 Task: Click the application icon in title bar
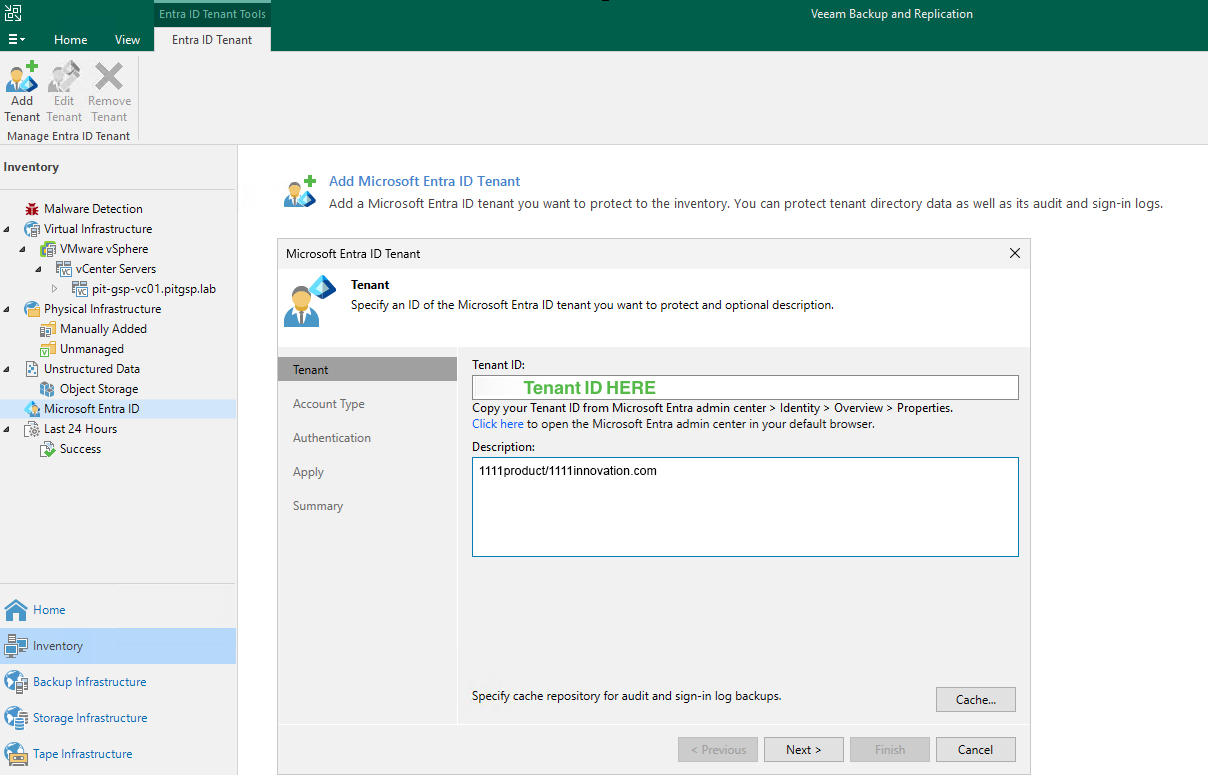click(x=13, y=13)
